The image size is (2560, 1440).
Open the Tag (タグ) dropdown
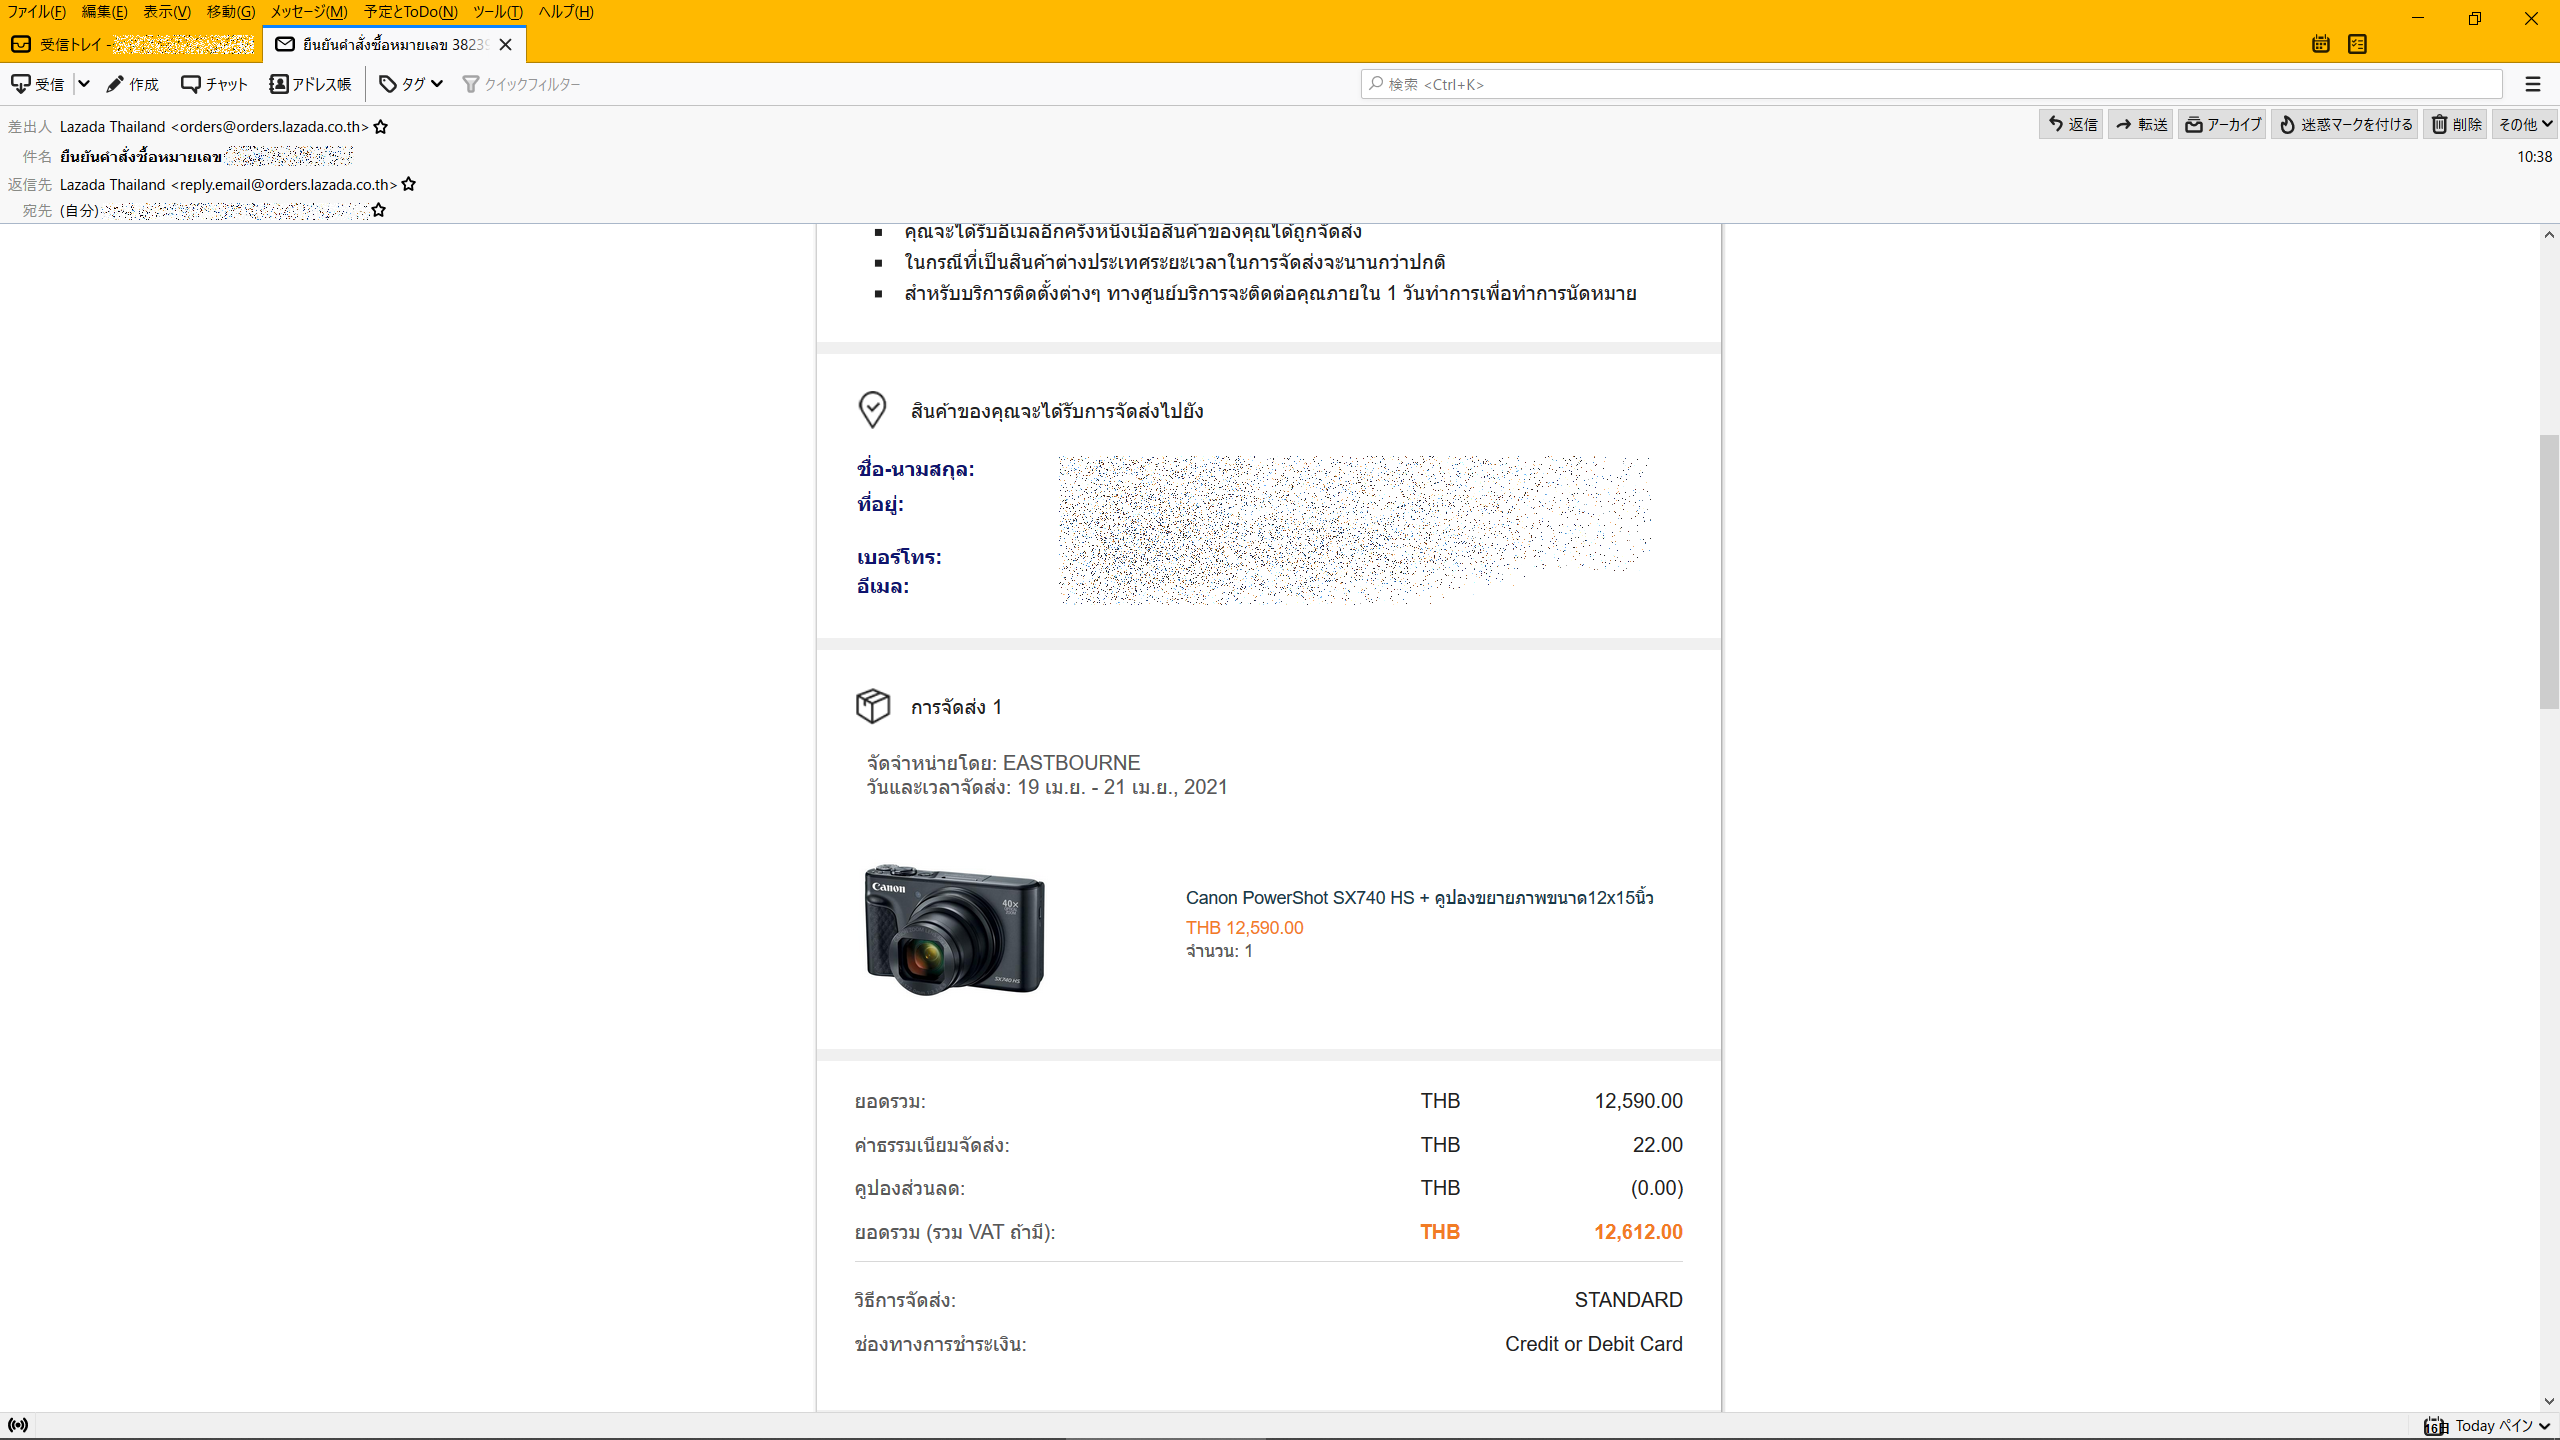(x=411, y=84)
